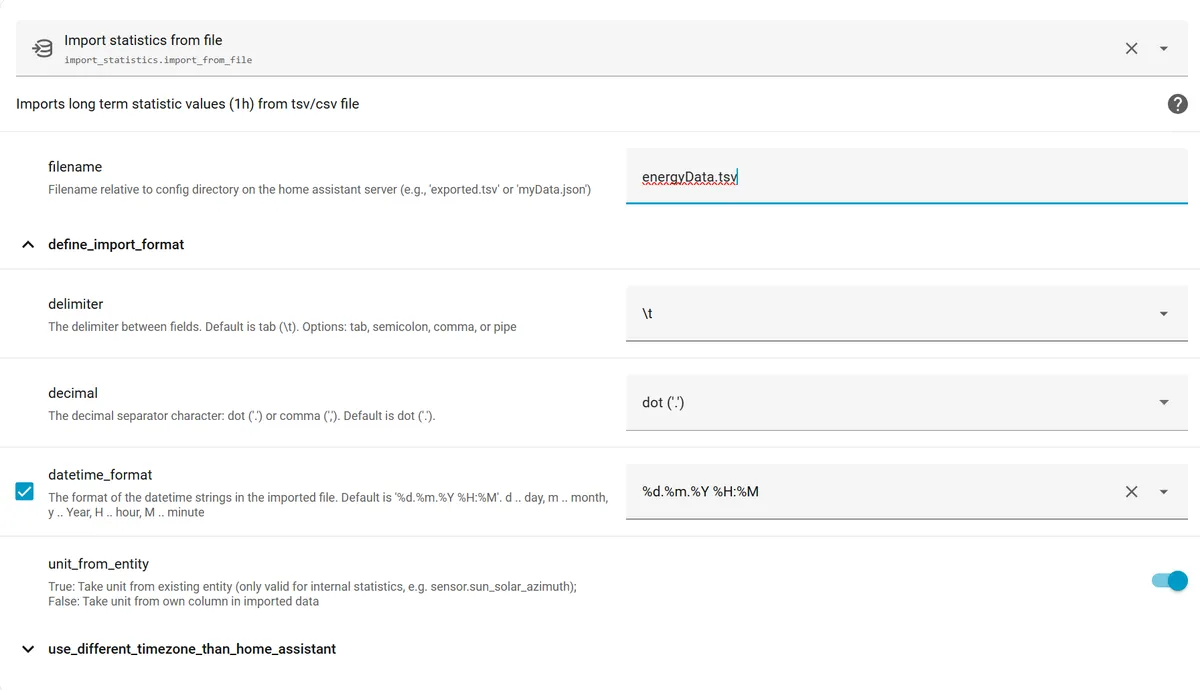Expand use_different_timezone_than_home_assistant section
1200x690 pixels.
(x=28, y=649)
